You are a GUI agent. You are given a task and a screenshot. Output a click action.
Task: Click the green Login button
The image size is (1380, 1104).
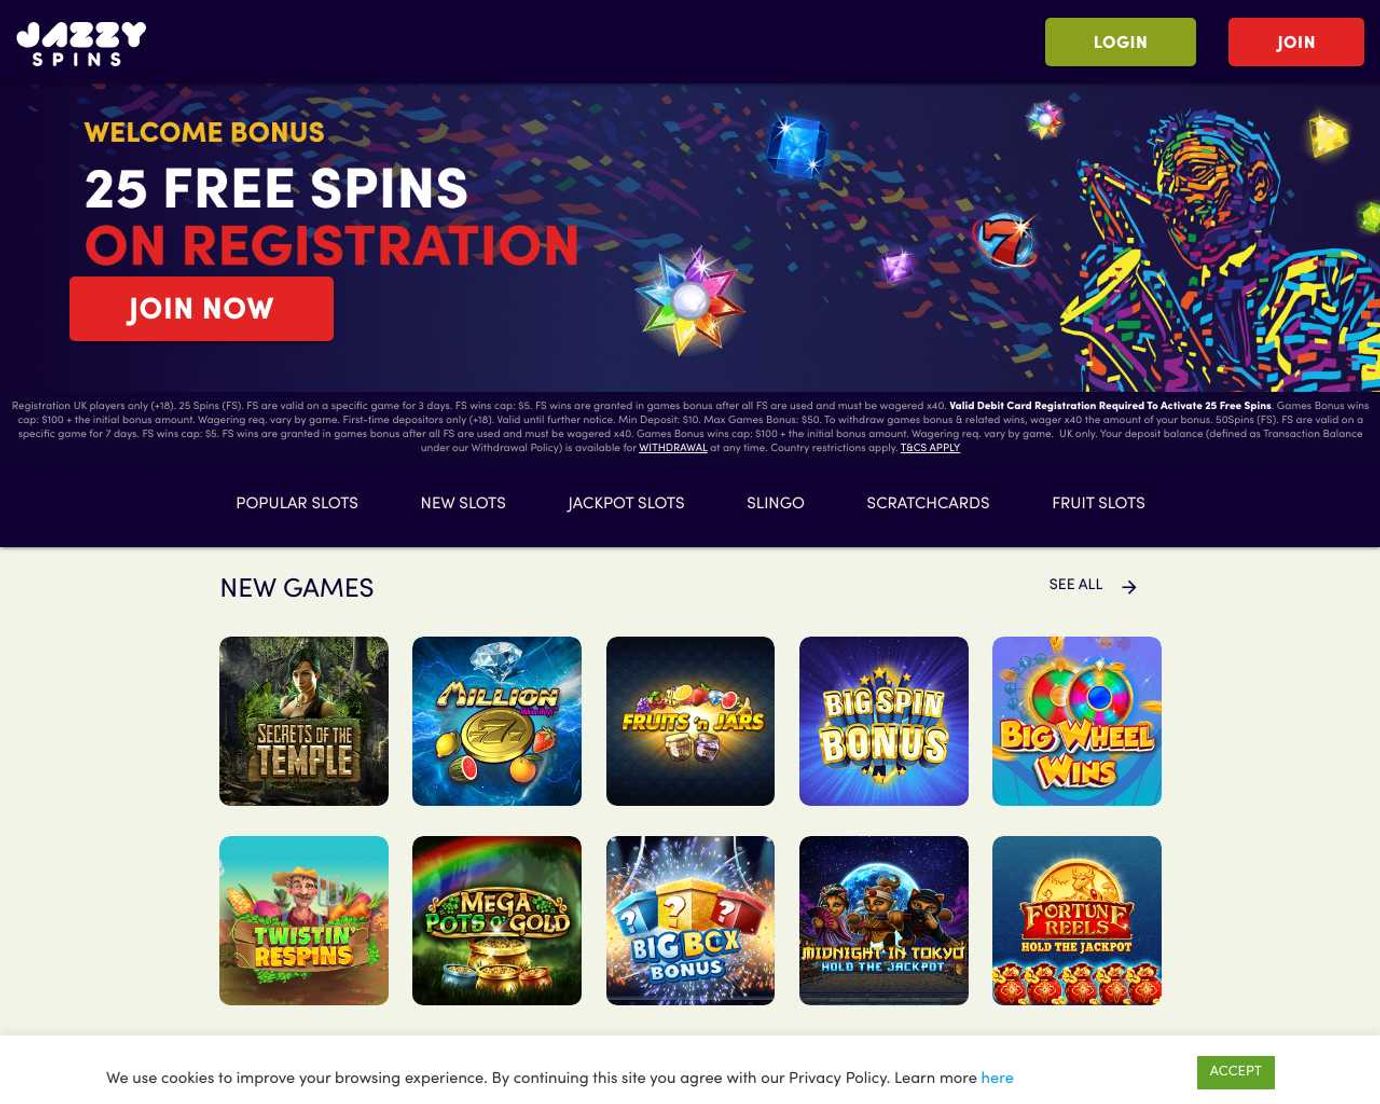click(1120, 42)
